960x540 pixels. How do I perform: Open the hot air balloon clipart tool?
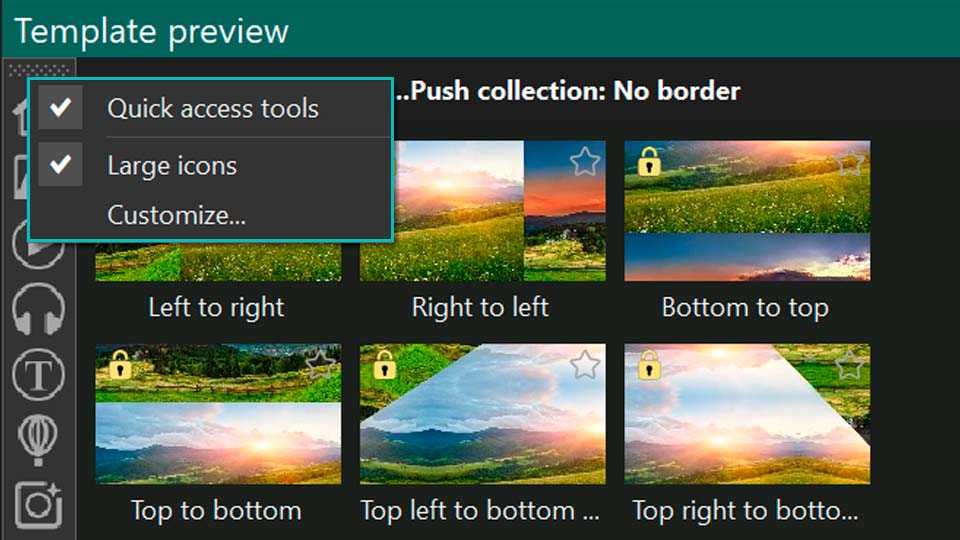39,440
